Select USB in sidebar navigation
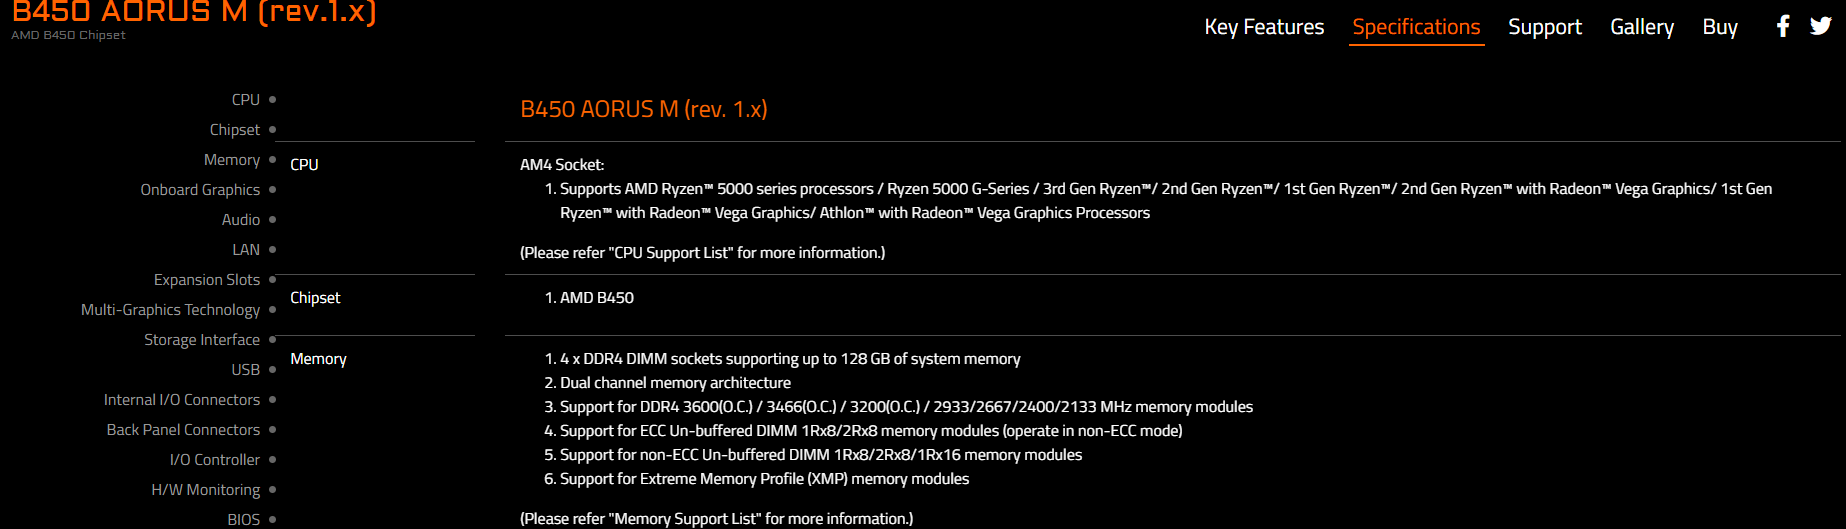Screen dimensions: 1846x529 pos(246,370)
